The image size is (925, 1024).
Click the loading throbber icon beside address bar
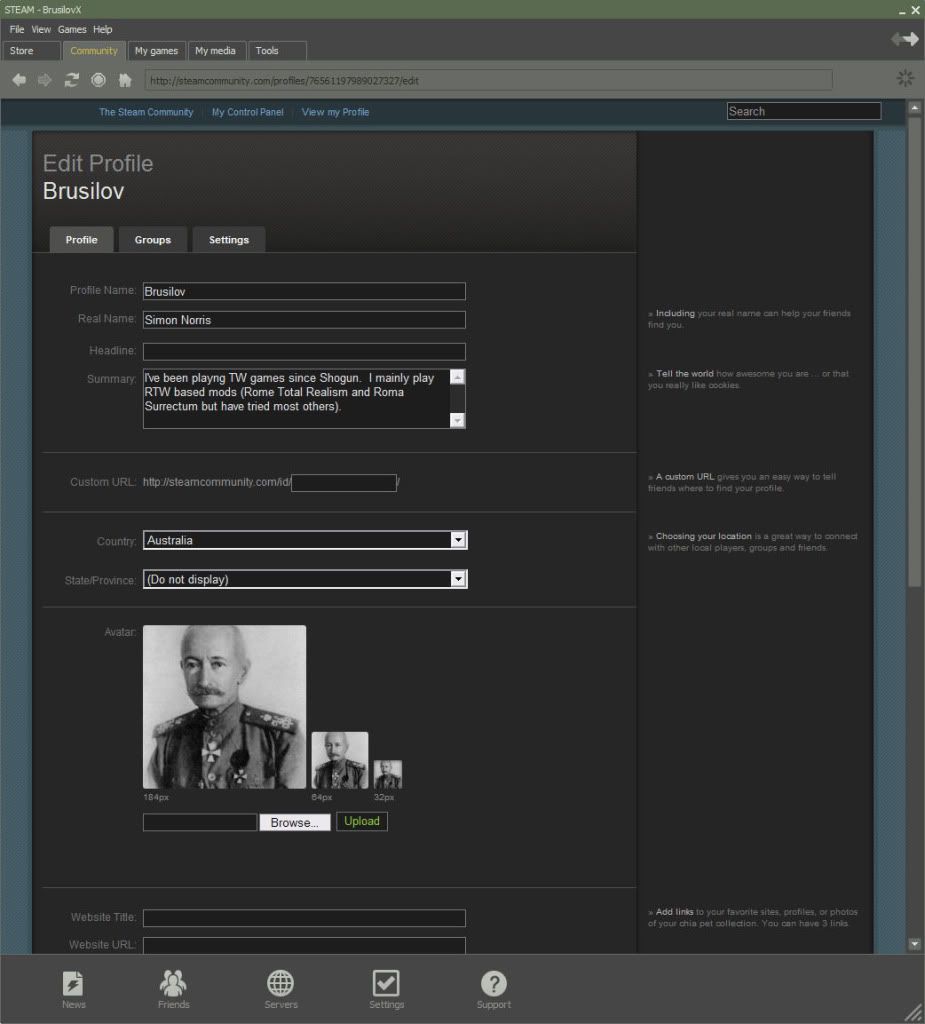905,78
